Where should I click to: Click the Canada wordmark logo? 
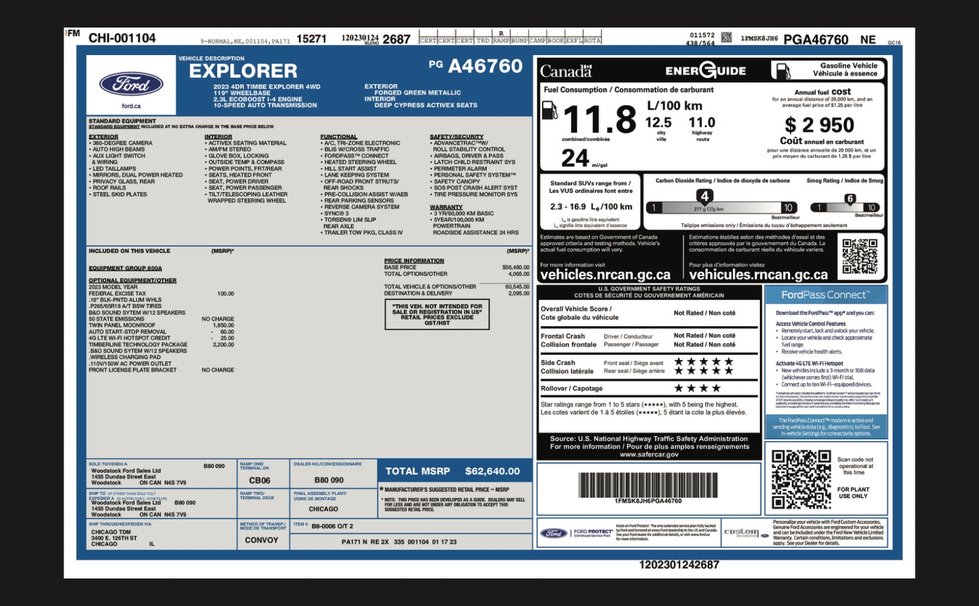point(566,71)
